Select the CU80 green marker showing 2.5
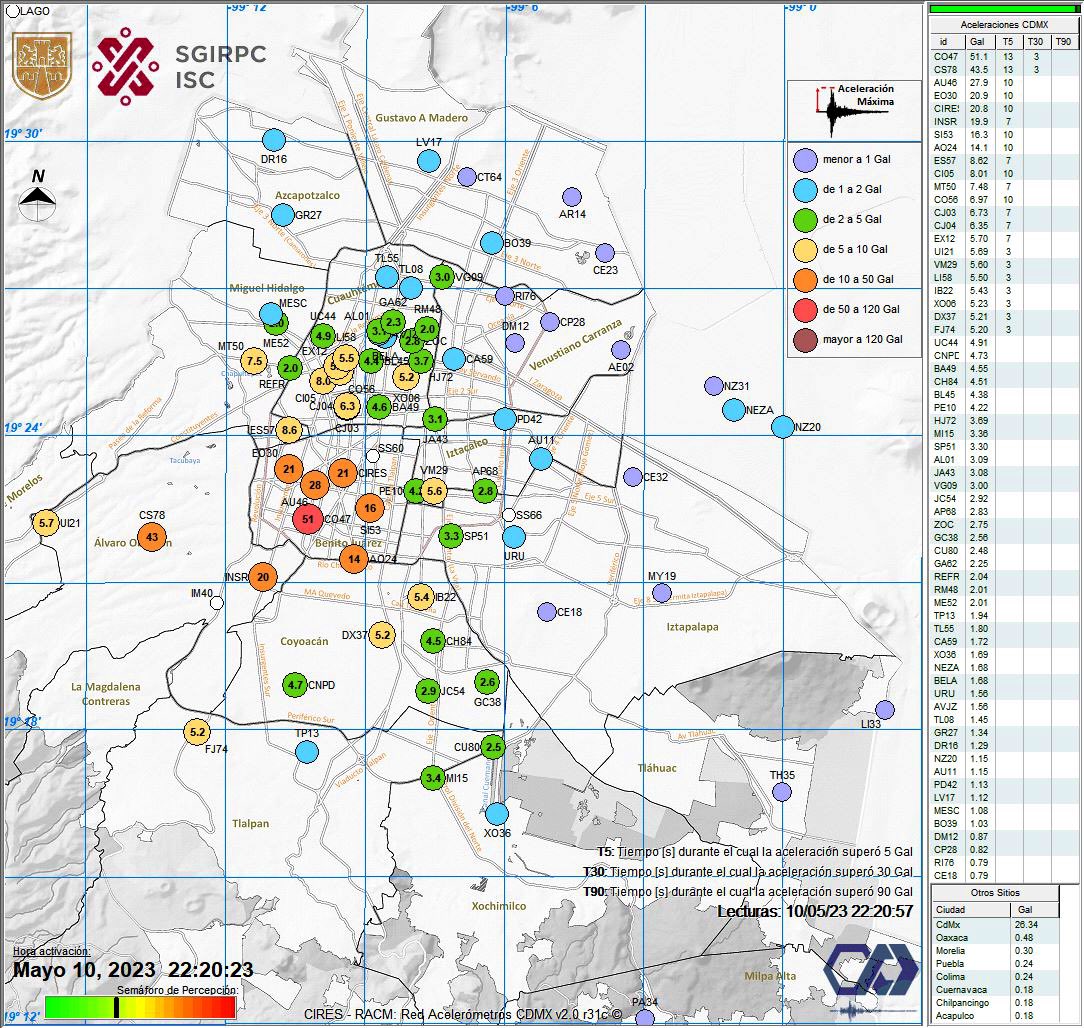The image size is (1084, 1028). click(493, 747)
